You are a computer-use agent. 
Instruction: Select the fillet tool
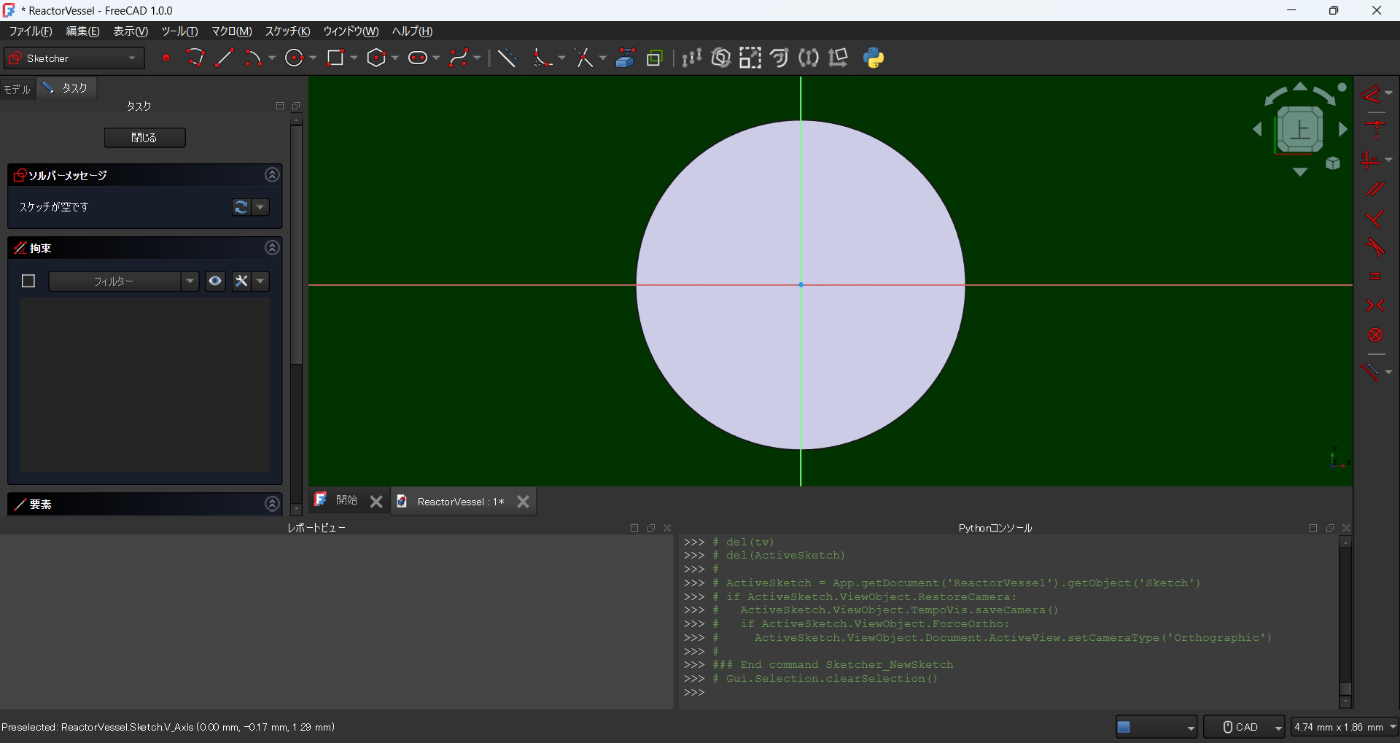click(x=542, y=58)
